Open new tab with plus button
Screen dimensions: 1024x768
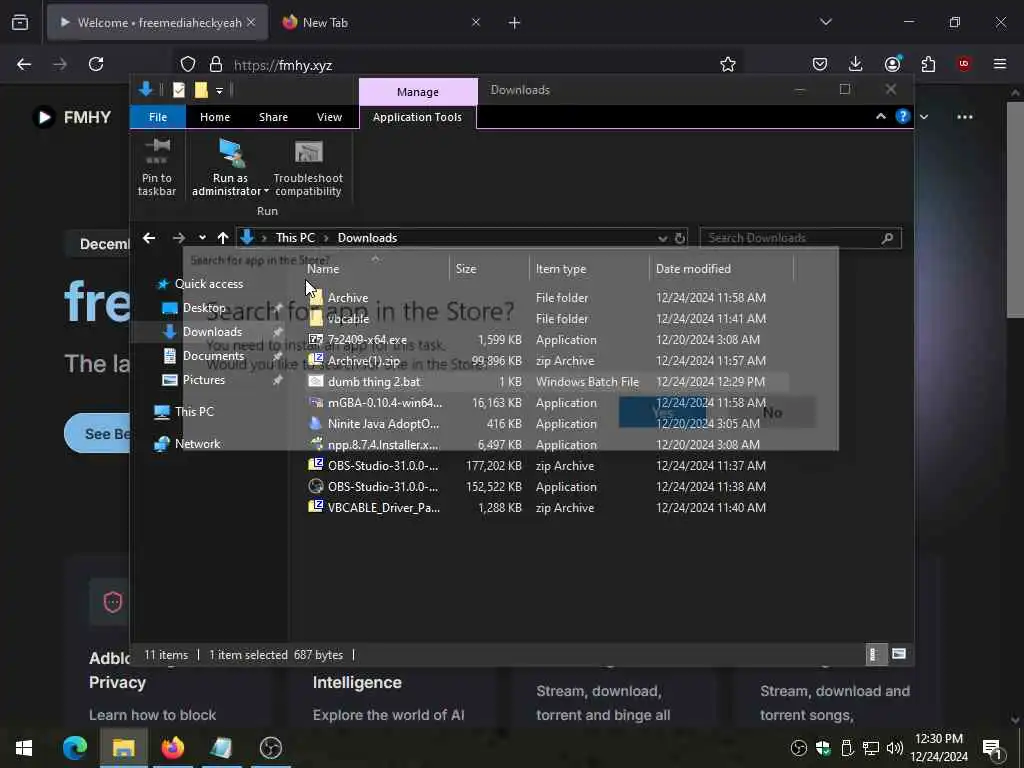(515, 23)
